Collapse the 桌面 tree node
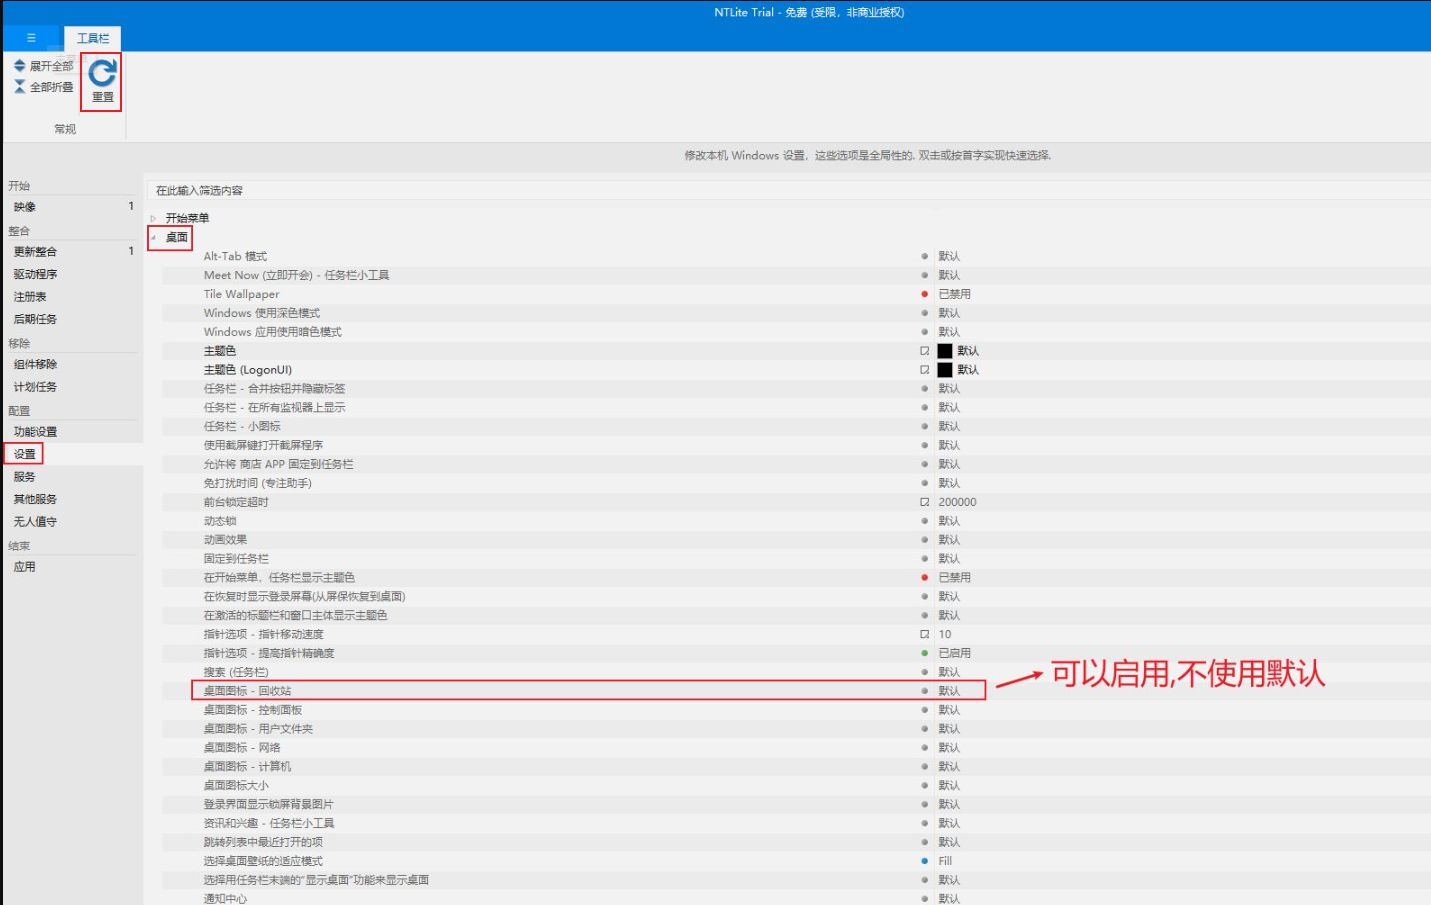The image size is (1431, 905). point(153,238)
